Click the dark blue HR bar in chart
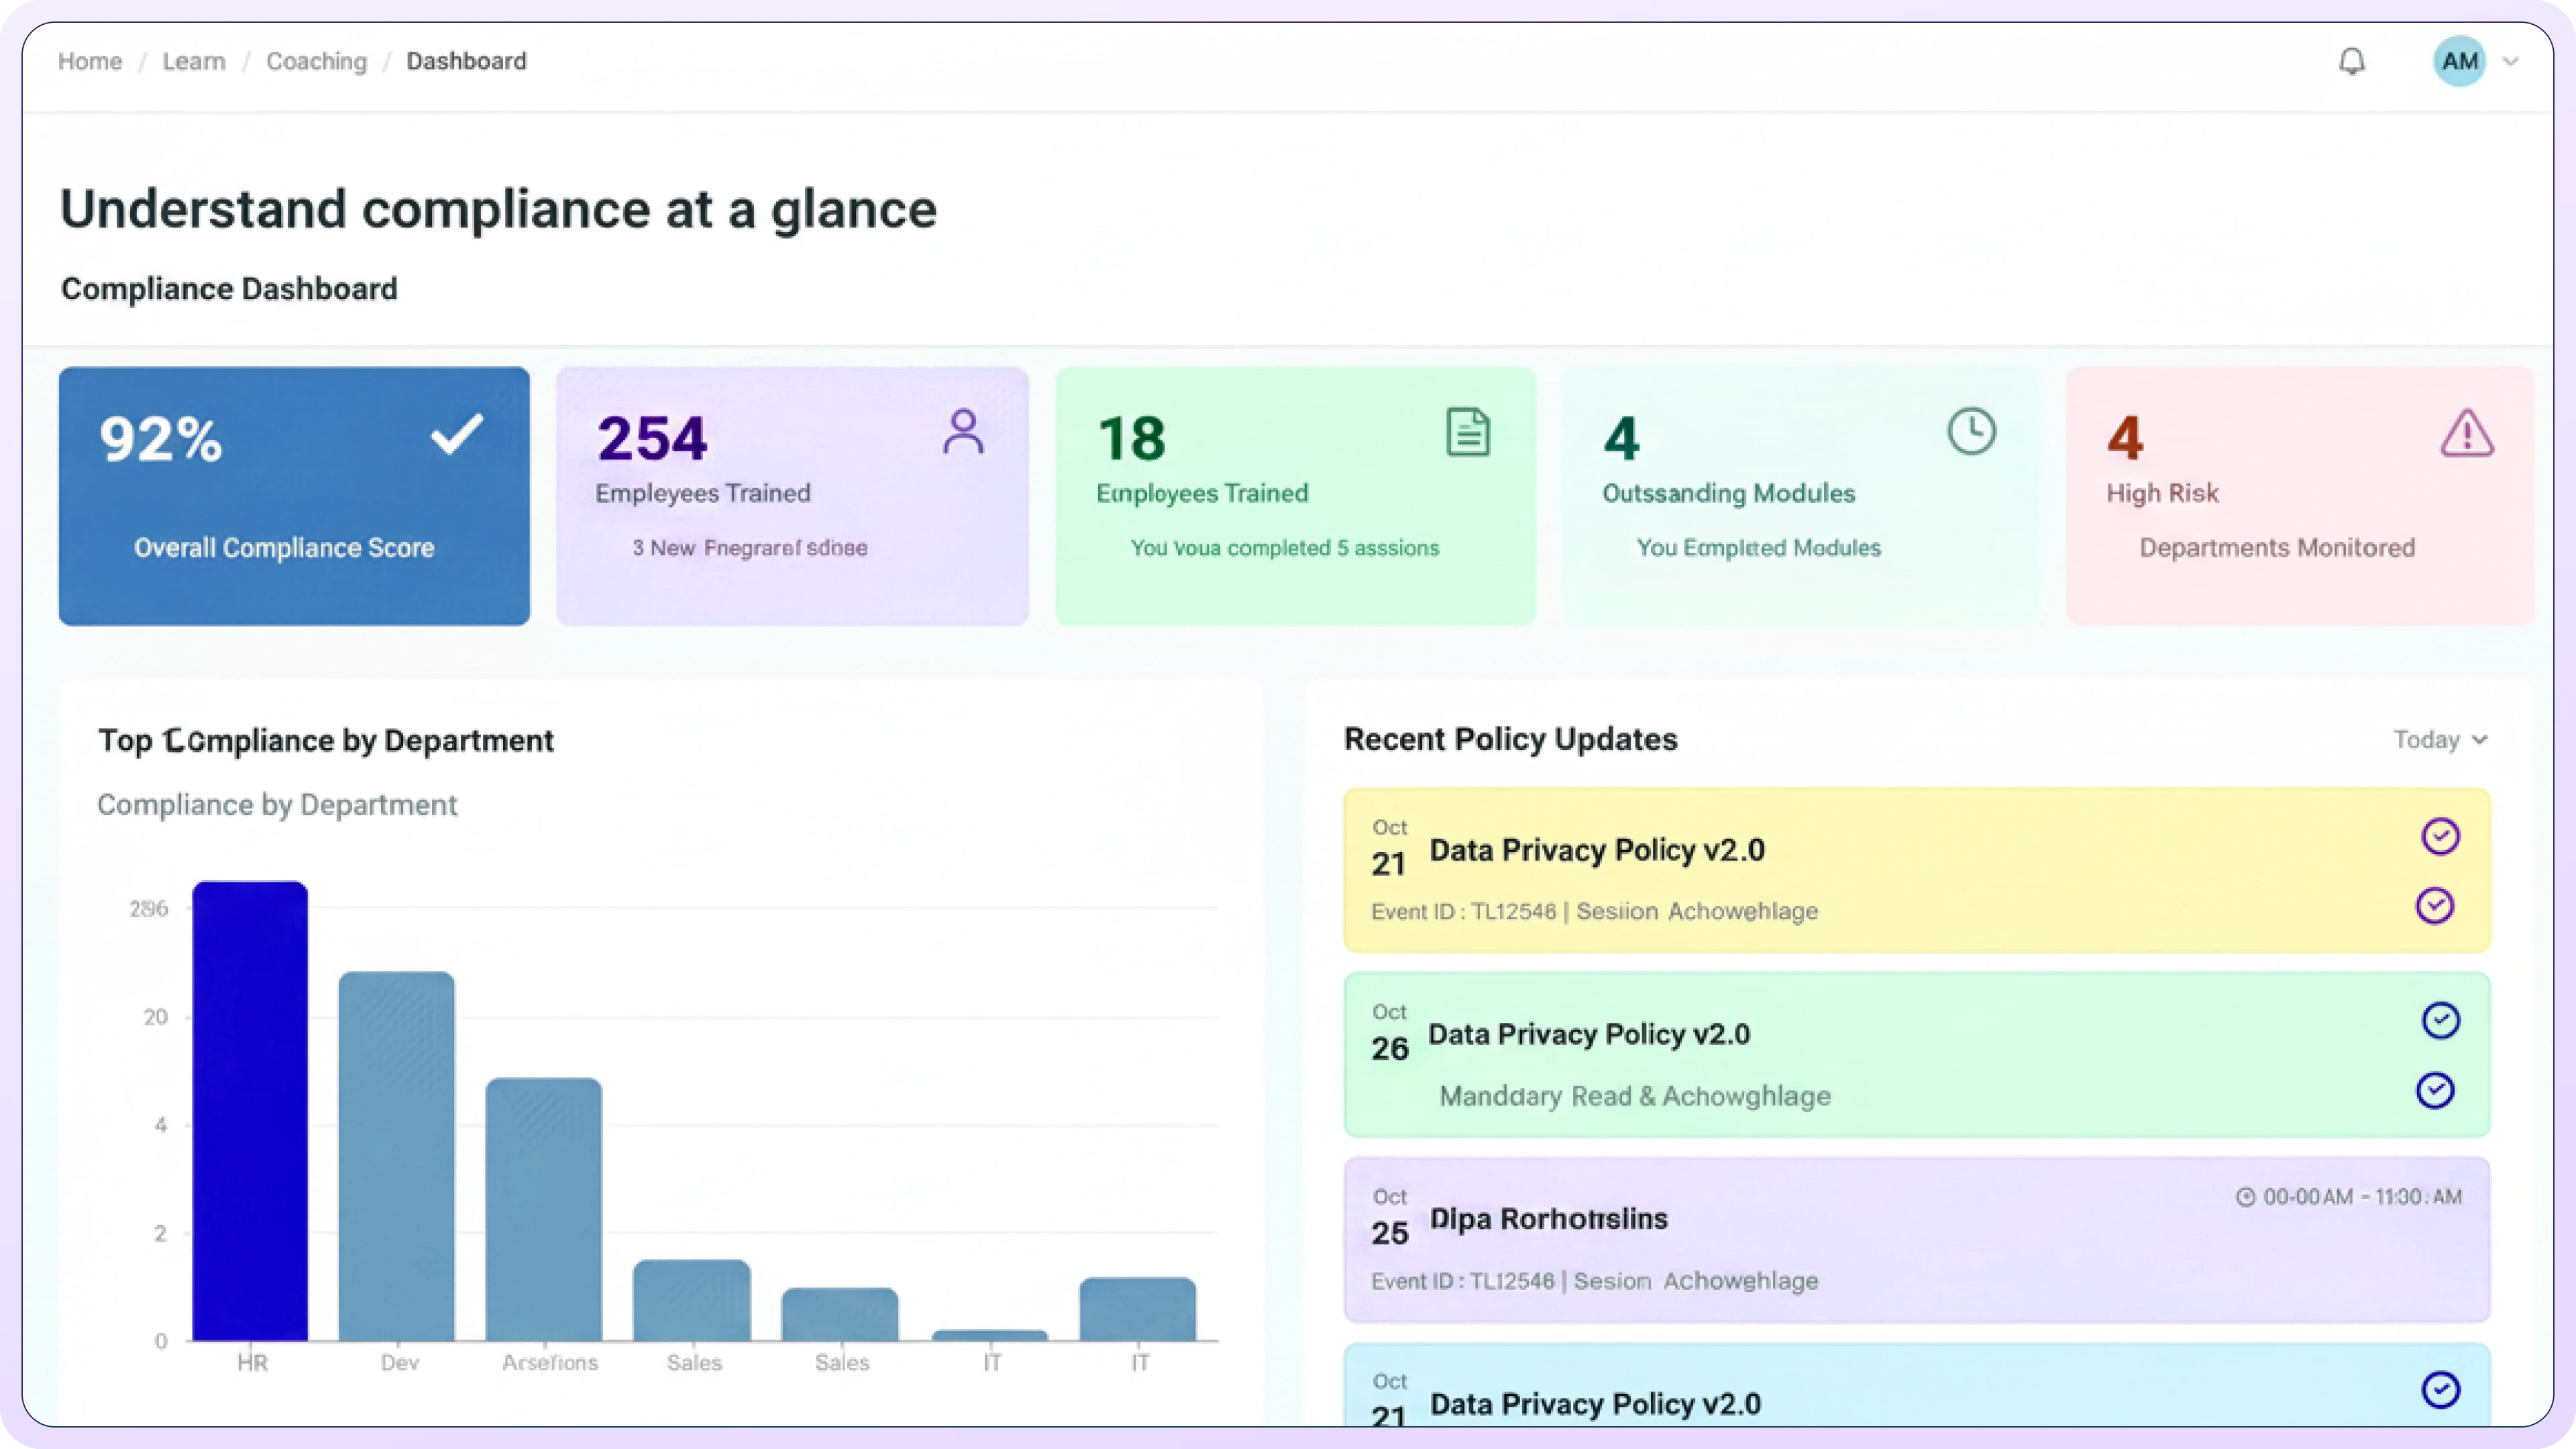Screen dimensions: 2576x1449 point(250,1110)
